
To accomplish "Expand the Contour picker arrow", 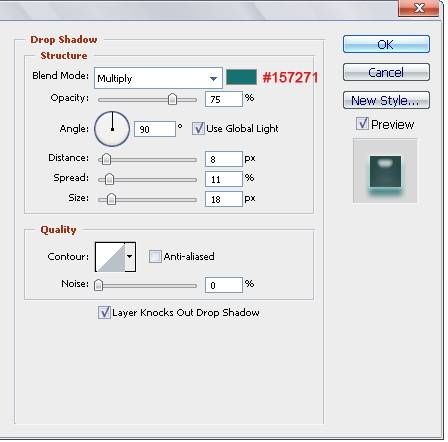I will point(130,257).
